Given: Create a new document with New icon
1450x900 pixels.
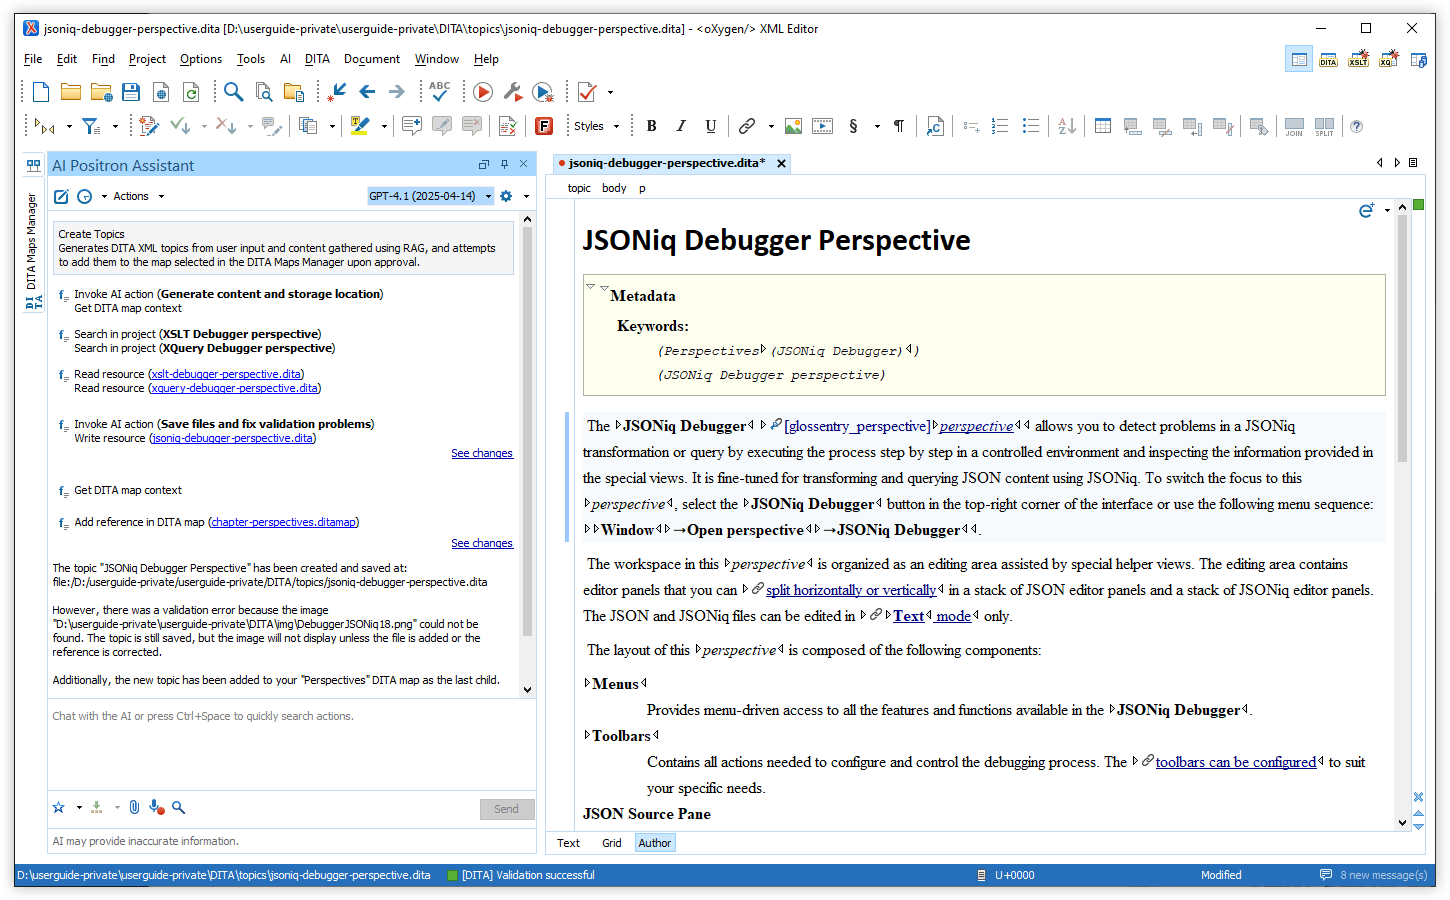Looking at the screenshot, I should 41,92.
